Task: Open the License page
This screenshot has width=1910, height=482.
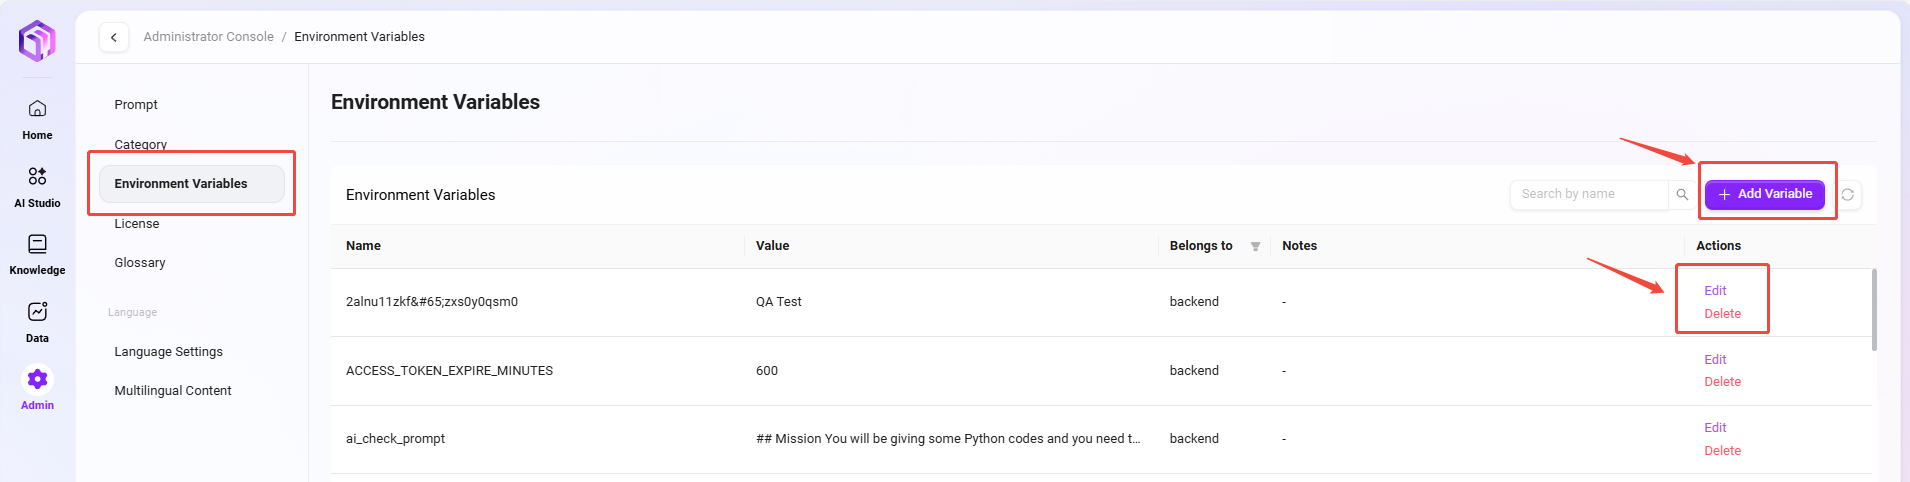Action: [x=137, y=224]
